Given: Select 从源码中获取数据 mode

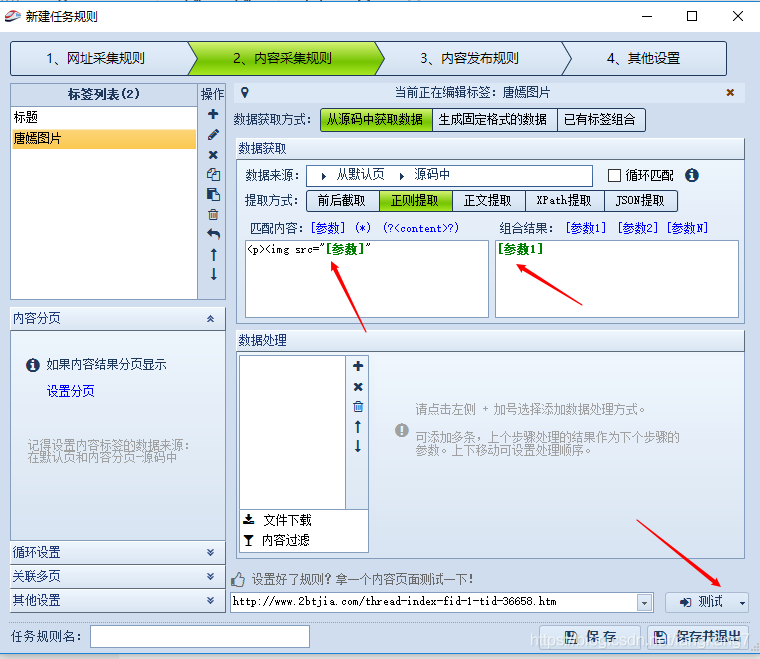Looking at the screenshot, I should tap(376, 120).
